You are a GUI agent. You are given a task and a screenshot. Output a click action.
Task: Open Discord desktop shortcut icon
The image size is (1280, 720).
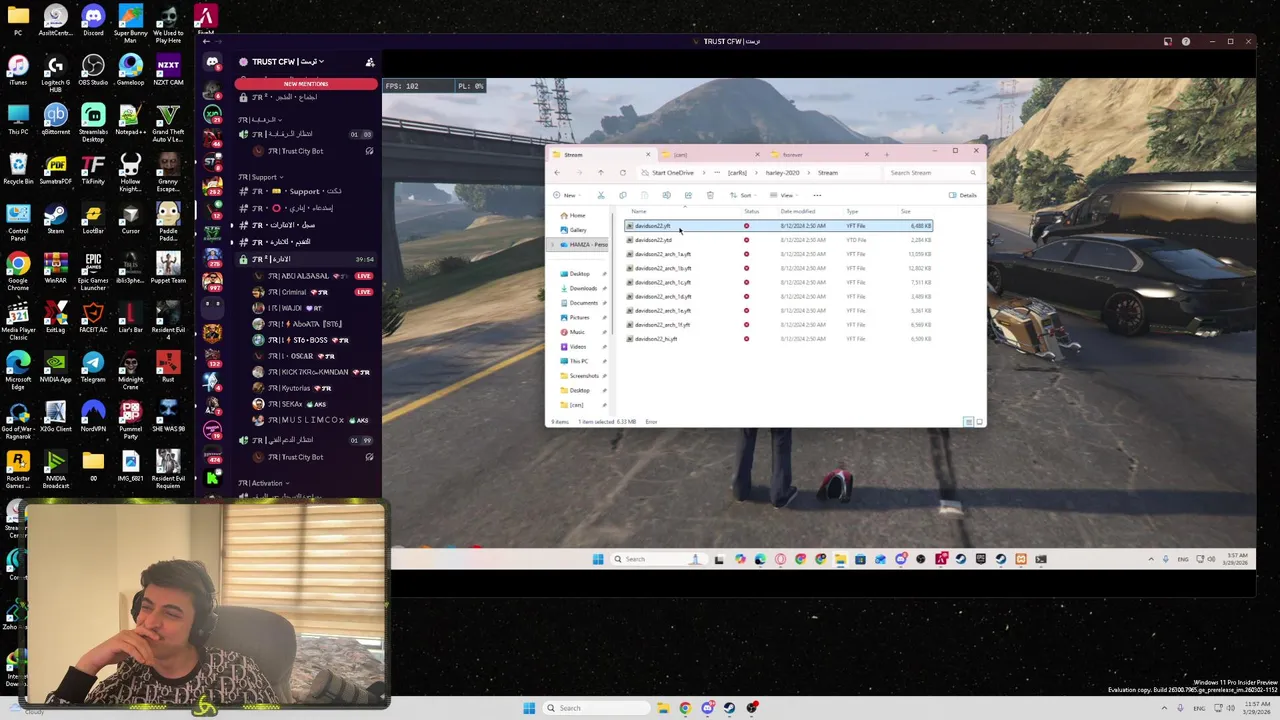(93, 20)
